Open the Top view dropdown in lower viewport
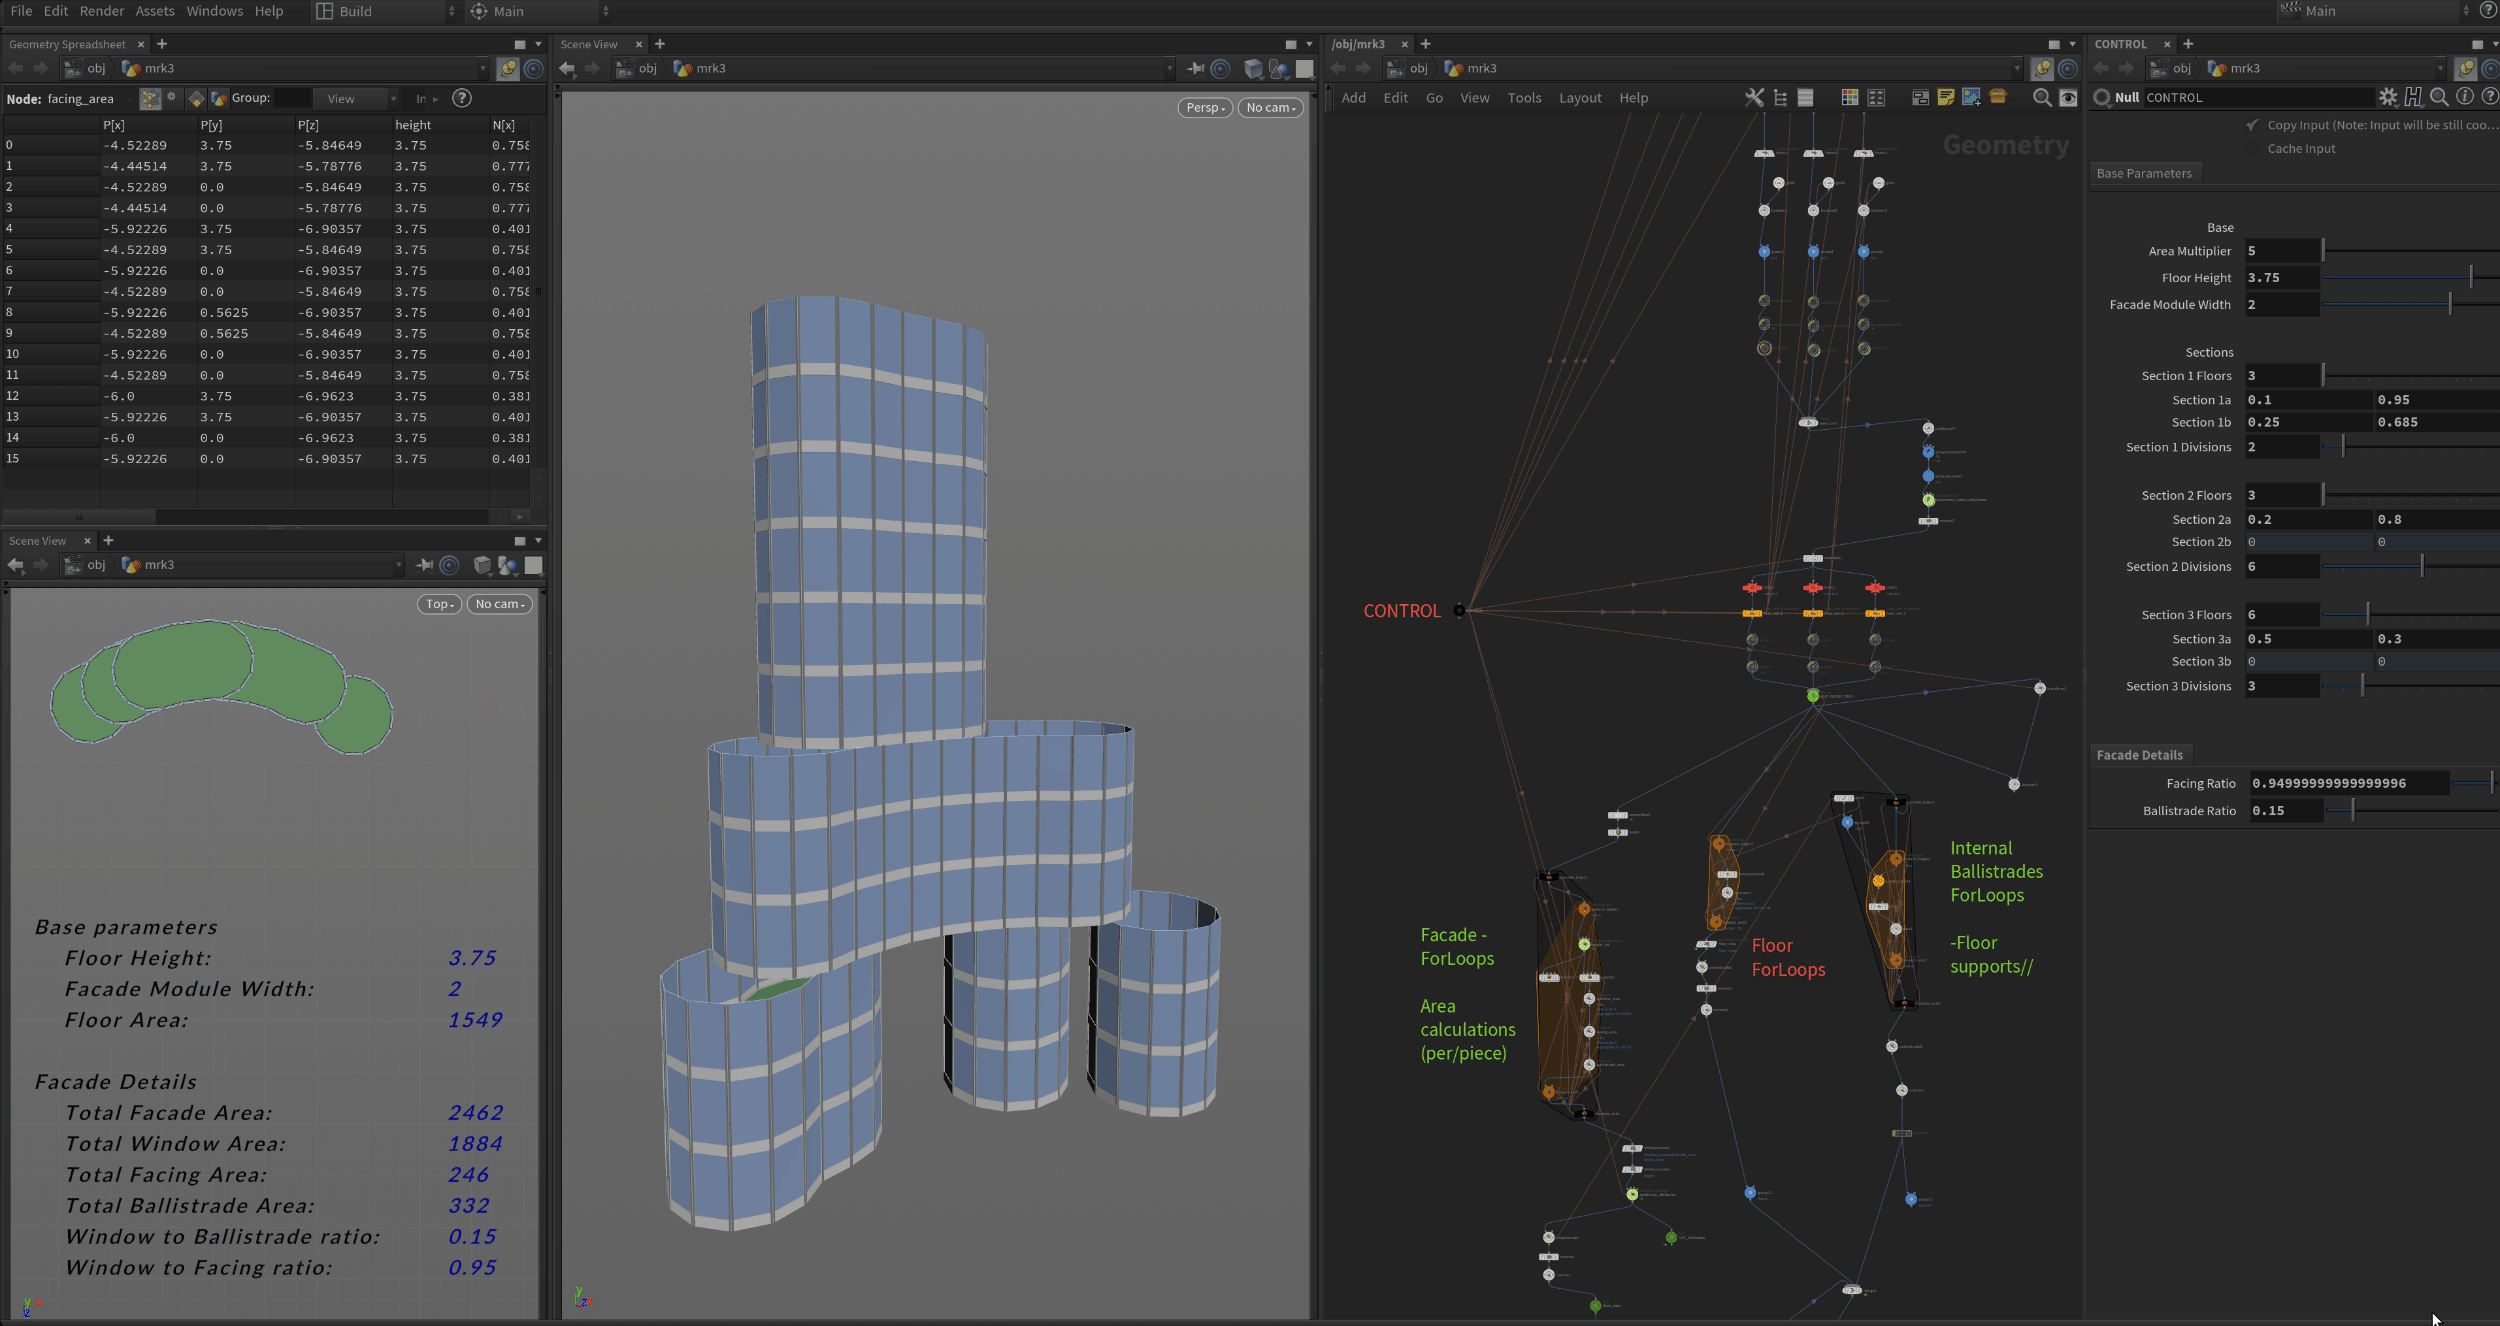 tap(438, 604)
